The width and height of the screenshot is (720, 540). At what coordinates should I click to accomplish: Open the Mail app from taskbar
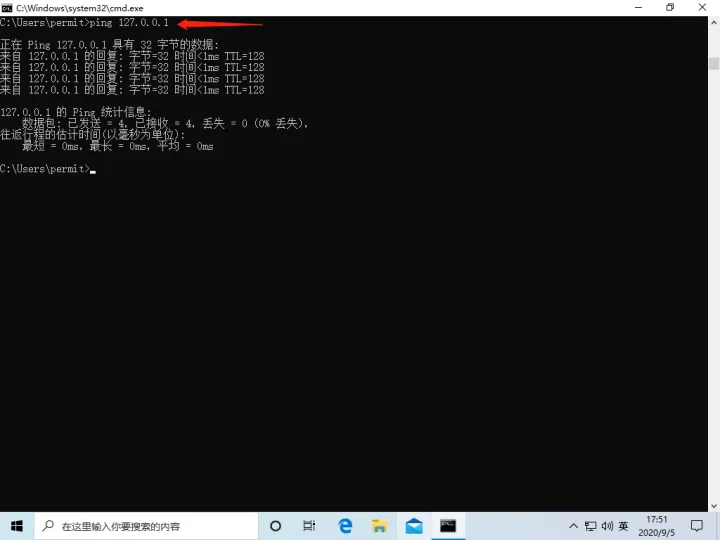tap(414, 526)
